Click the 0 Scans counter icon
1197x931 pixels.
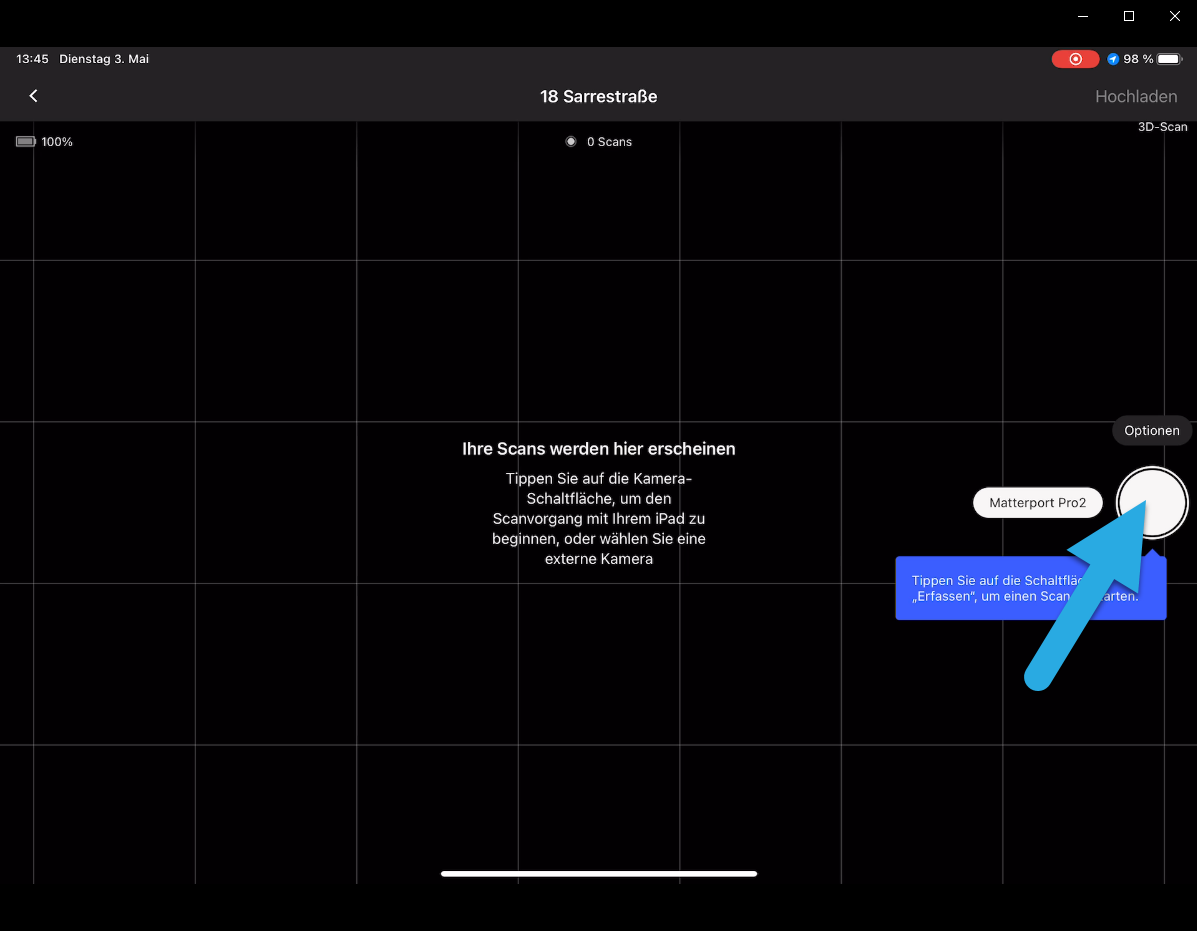point(570,142)
